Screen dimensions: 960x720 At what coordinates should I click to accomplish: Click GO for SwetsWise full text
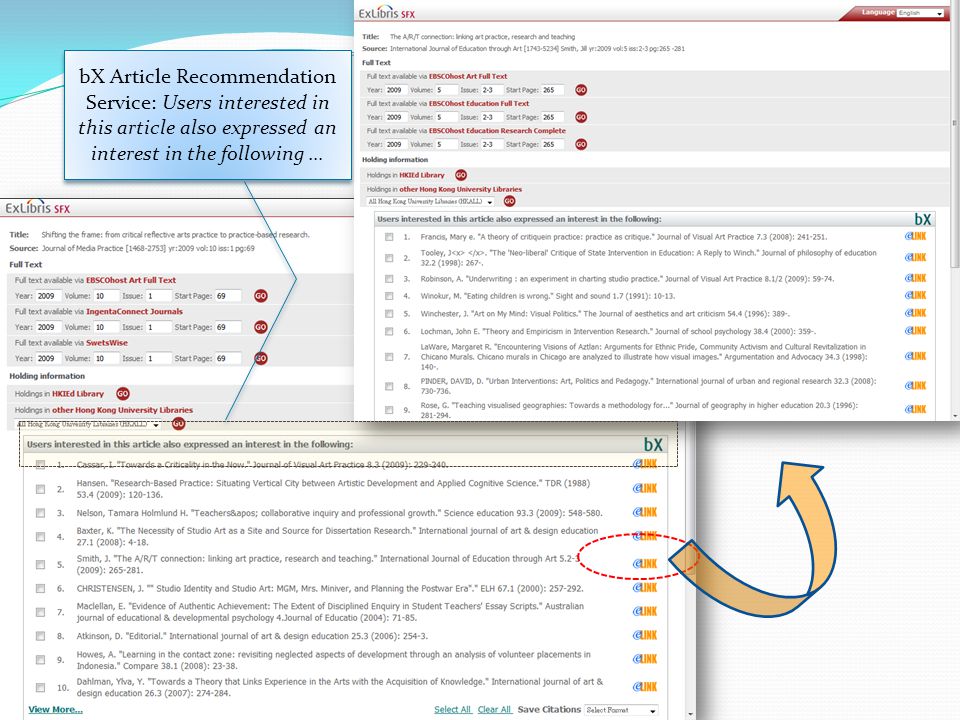click(x=261, y=358)
